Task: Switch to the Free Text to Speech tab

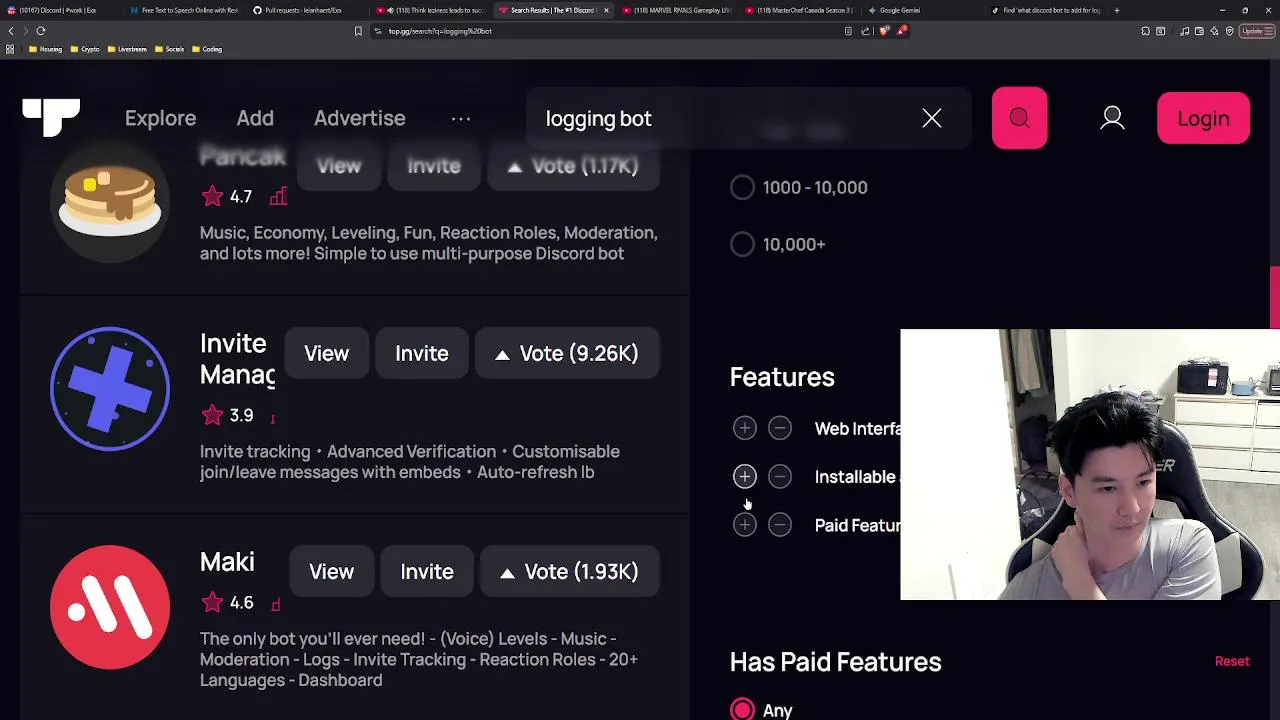Action: click(x=185, y=10)
